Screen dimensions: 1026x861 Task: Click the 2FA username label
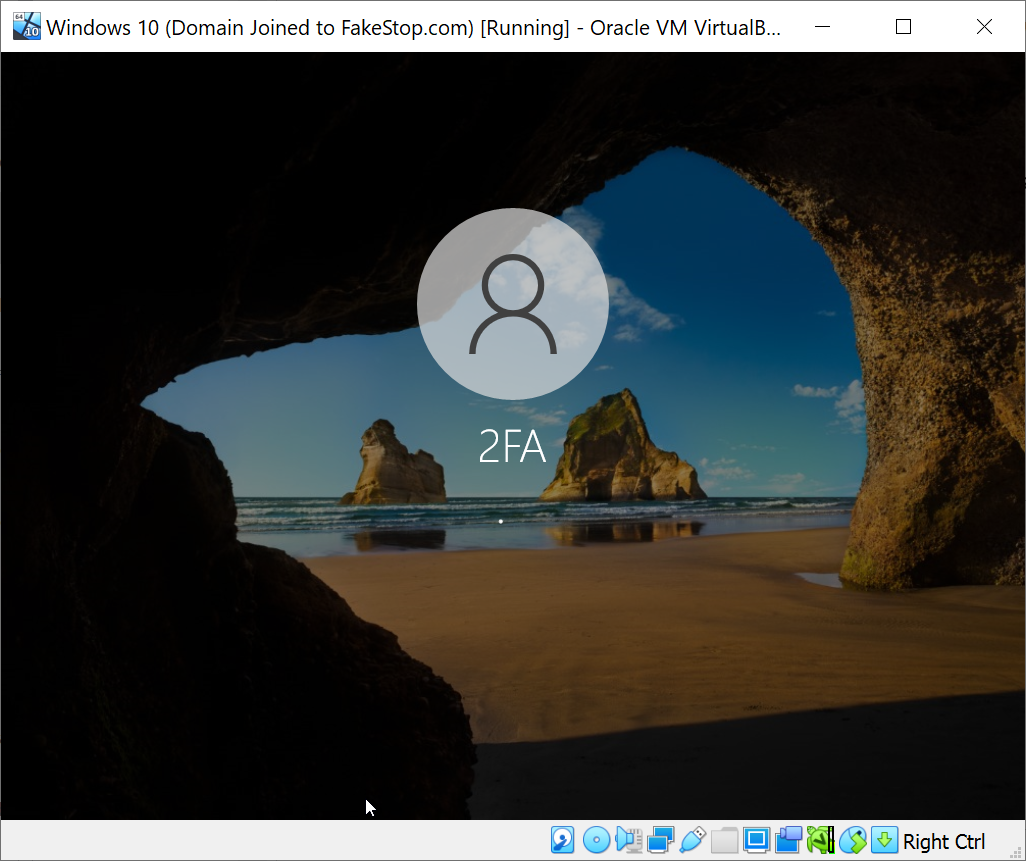(x=512, y=447)
